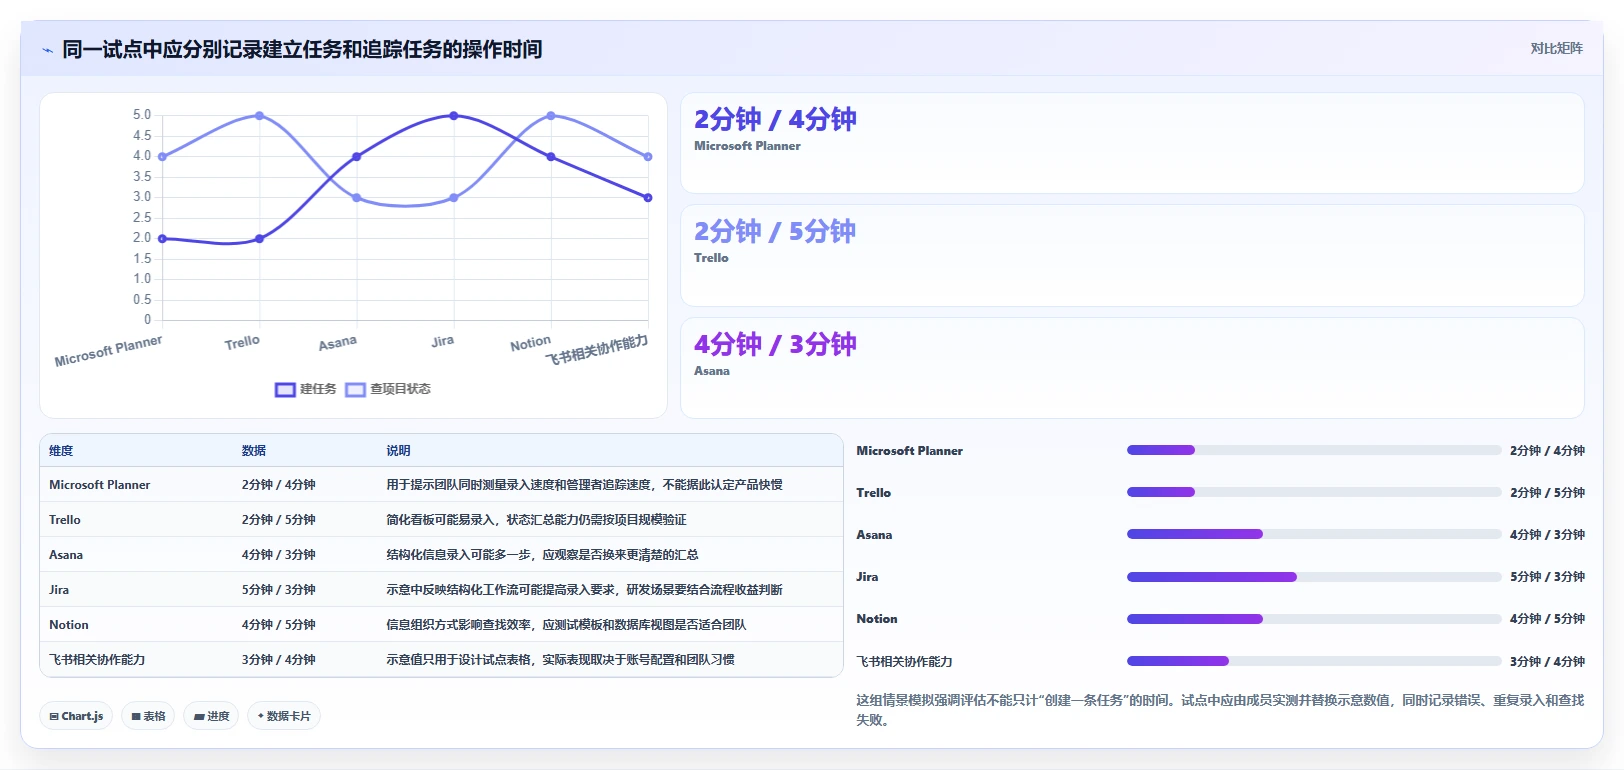Screen dimensions: 1624x770
Task: Click the 4分钟 / 3分钟 Asana card
Action: tap(1132, 368)
